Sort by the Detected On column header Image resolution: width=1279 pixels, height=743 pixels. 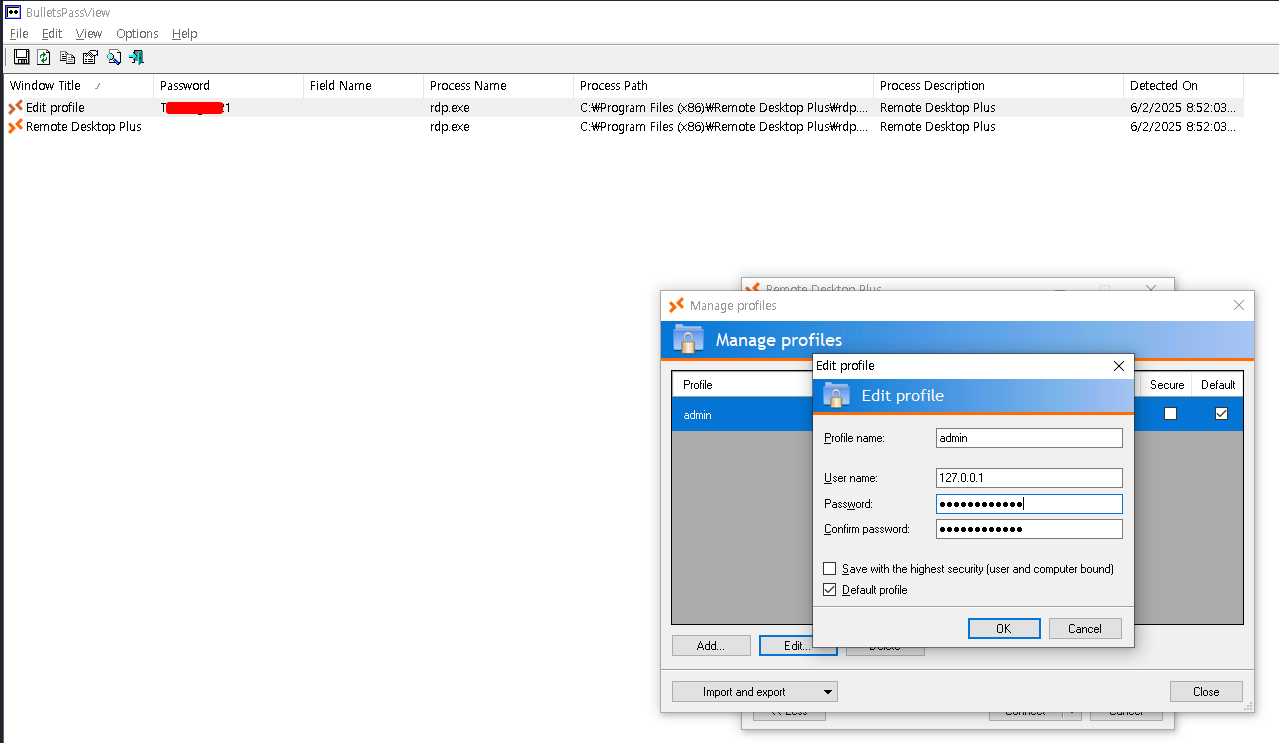(x=1184, y=86)
